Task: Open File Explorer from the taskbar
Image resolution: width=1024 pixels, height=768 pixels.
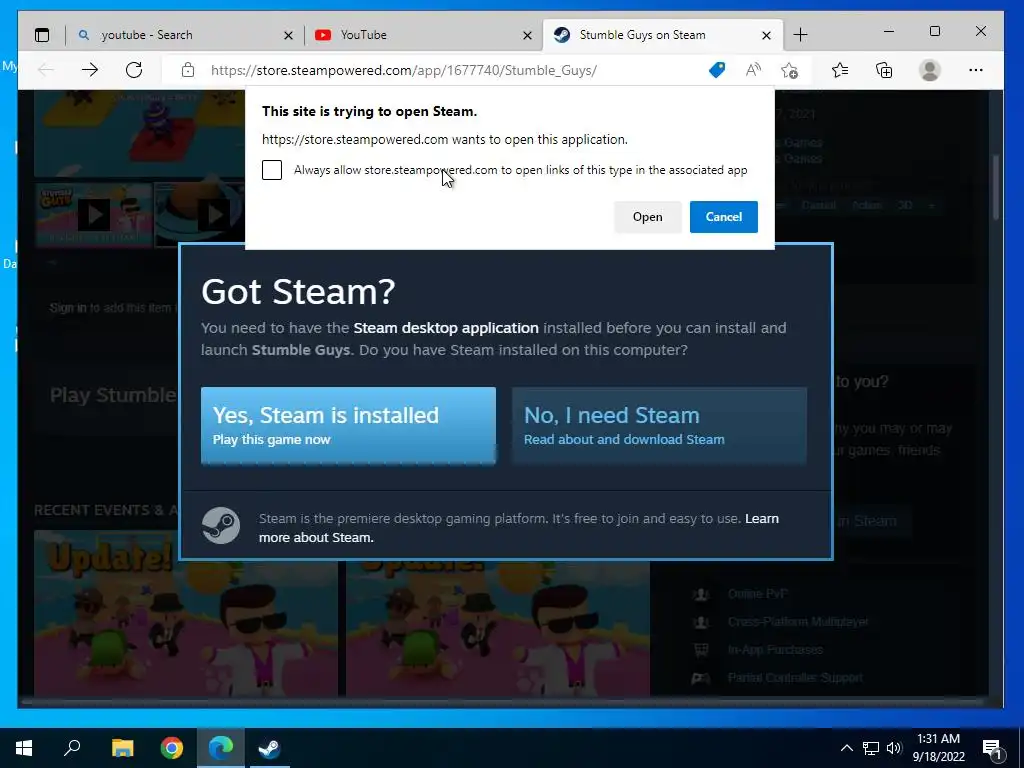Action: (x=122, y=748)
